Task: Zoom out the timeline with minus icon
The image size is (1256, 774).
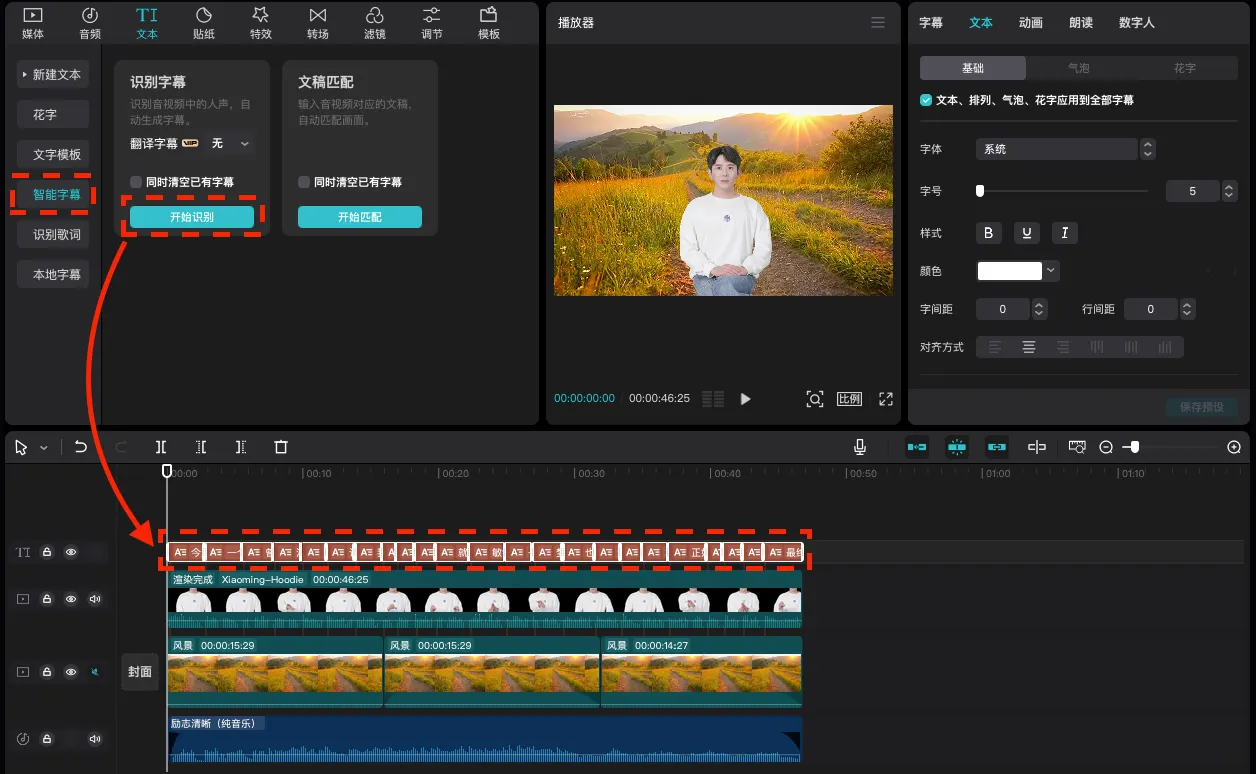Action: [x=1106, y=447]
